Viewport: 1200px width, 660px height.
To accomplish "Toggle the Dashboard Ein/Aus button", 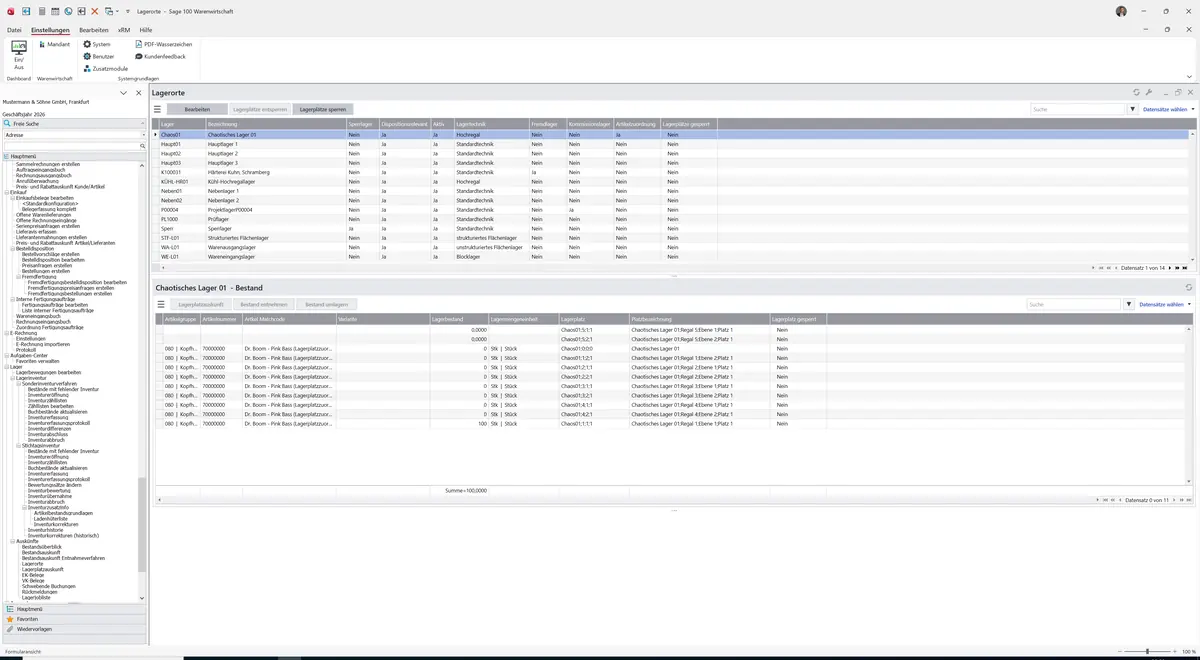I will pos(19,56).
